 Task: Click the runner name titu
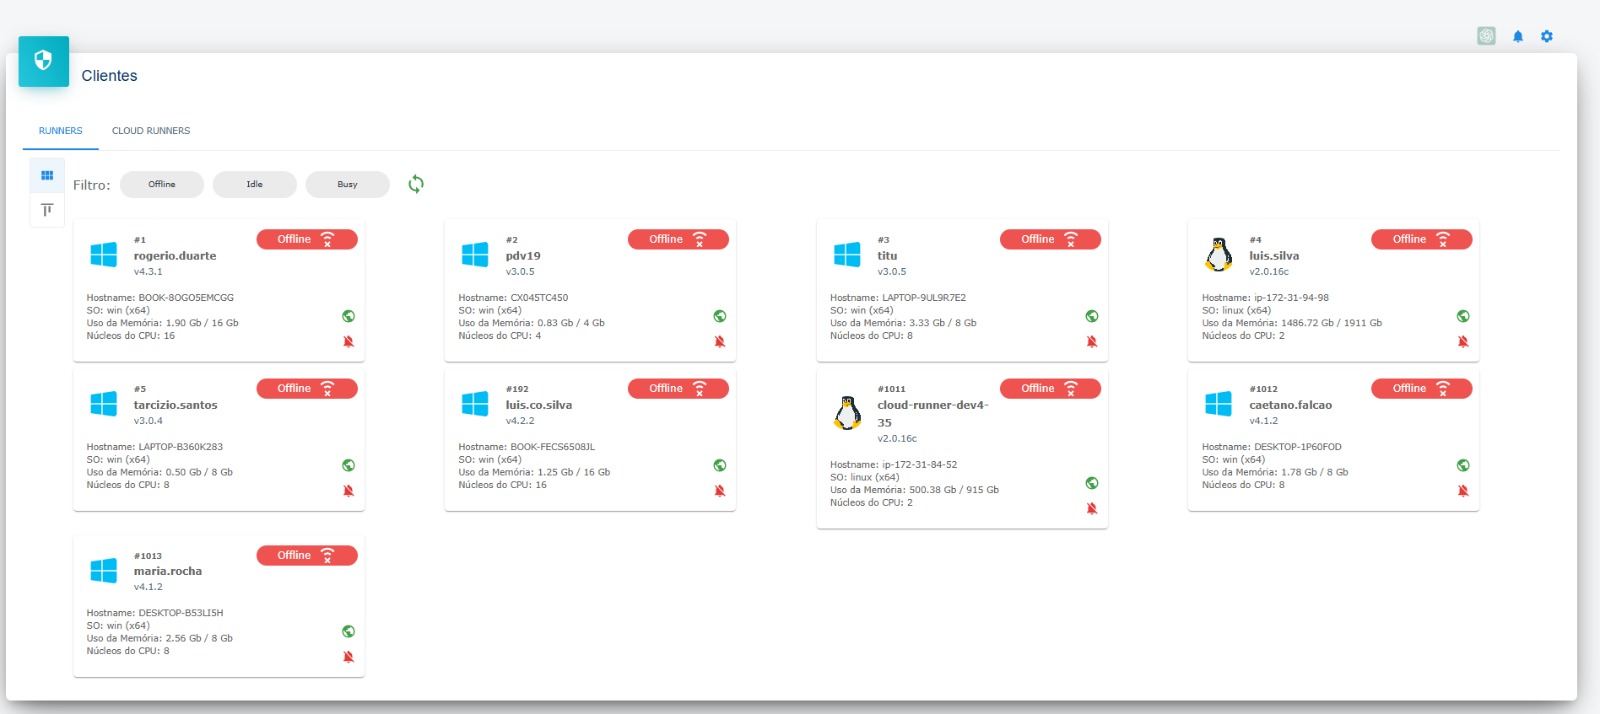click(888, 256)
